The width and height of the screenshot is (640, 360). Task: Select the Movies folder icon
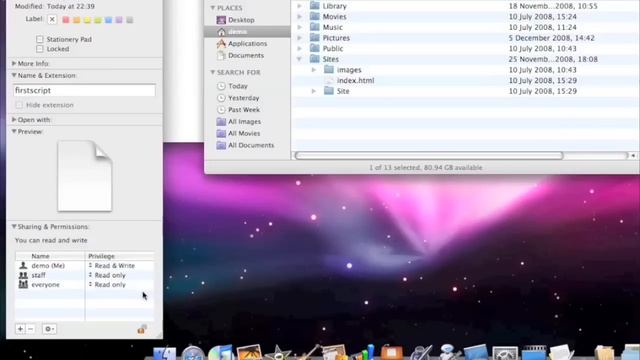click(x=315, y=16)
